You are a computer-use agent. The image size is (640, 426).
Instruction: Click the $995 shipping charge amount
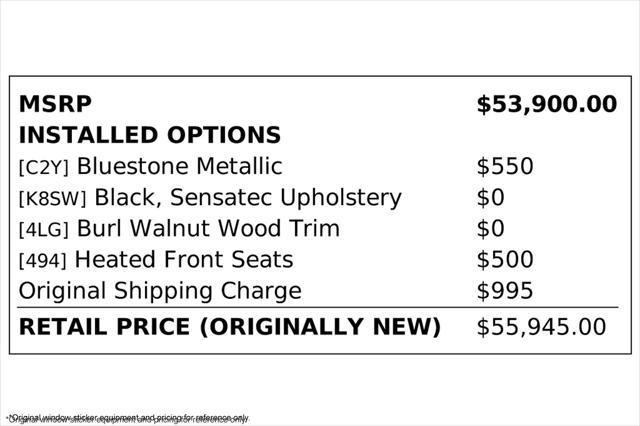pos(505,291)
